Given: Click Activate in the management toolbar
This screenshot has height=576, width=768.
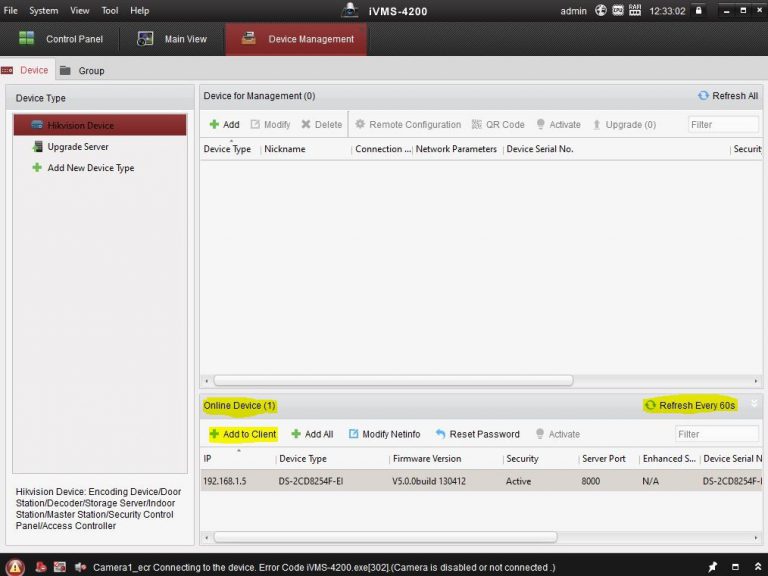Looking at the screenshot, I should [558, 124].
